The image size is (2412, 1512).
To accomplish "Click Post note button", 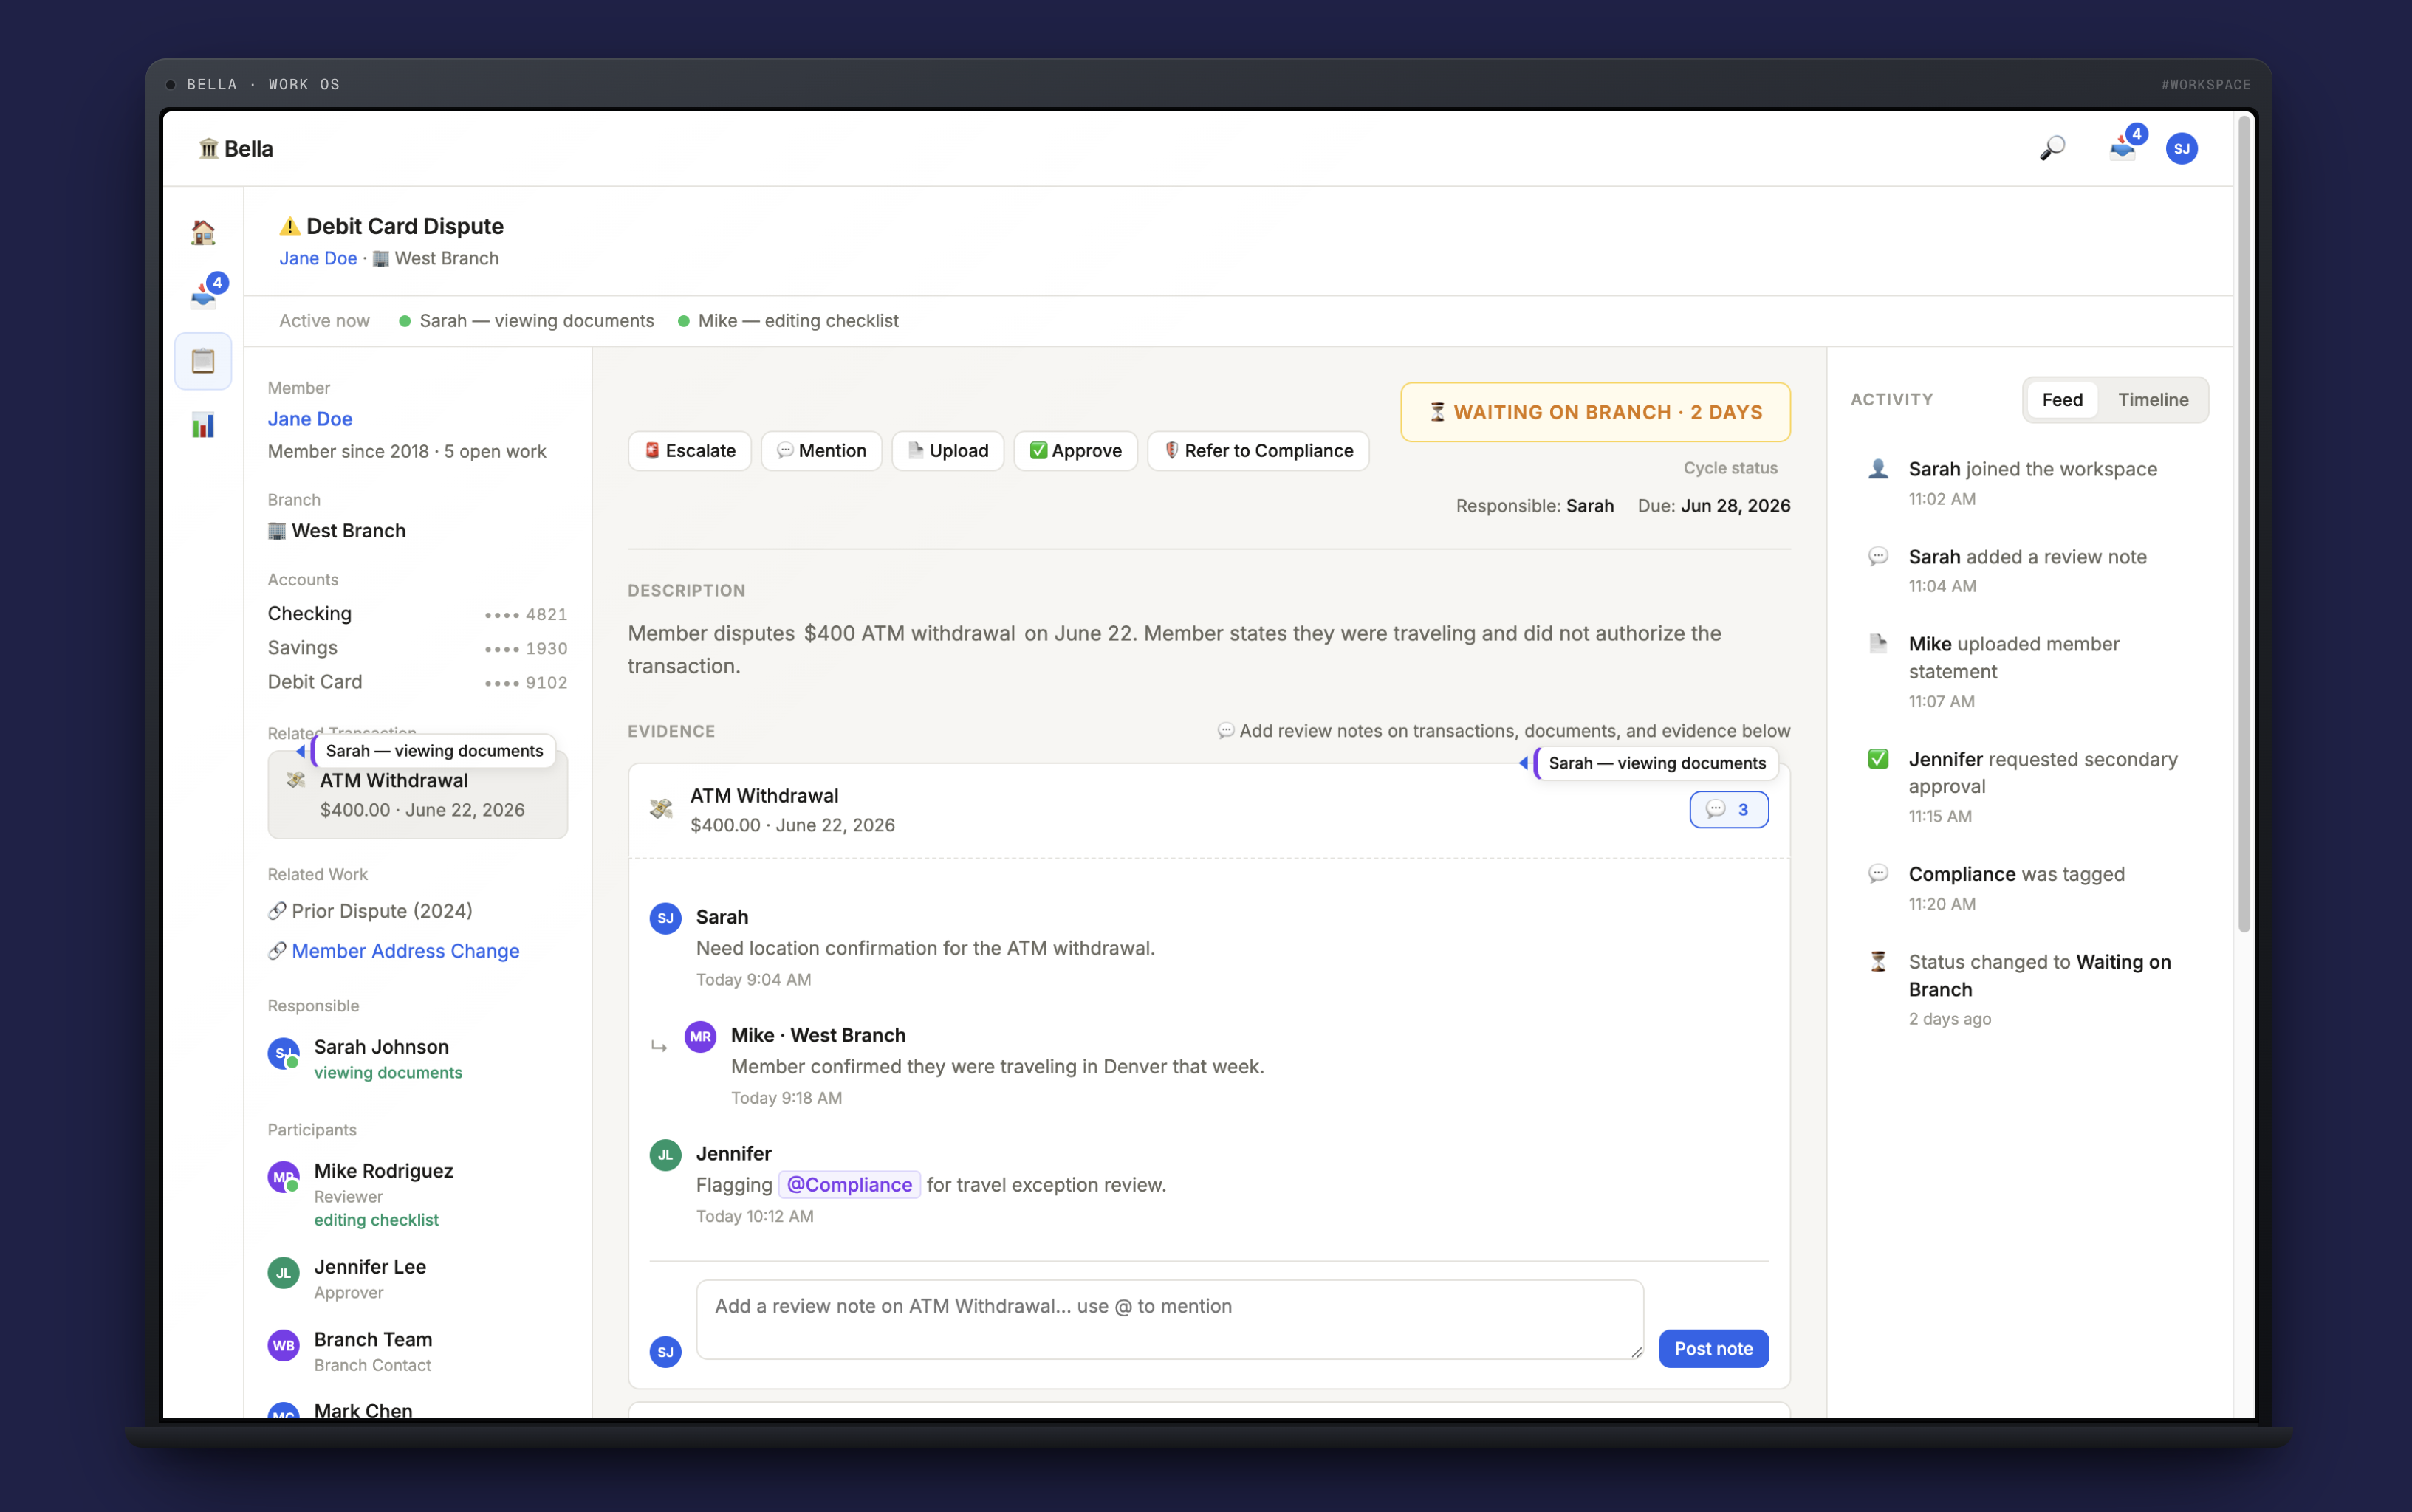I will (1713, 1348).
